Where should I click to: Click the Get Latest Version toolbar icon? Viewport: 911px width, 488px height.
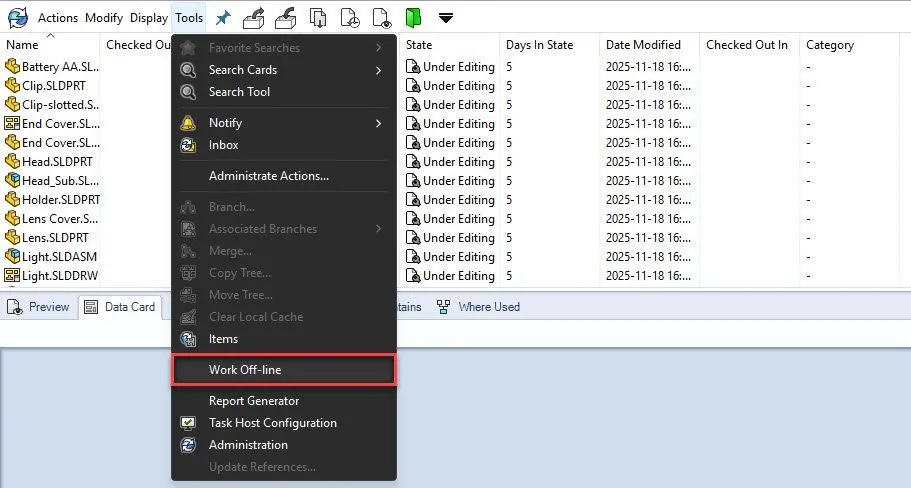(x=318, y=18)
